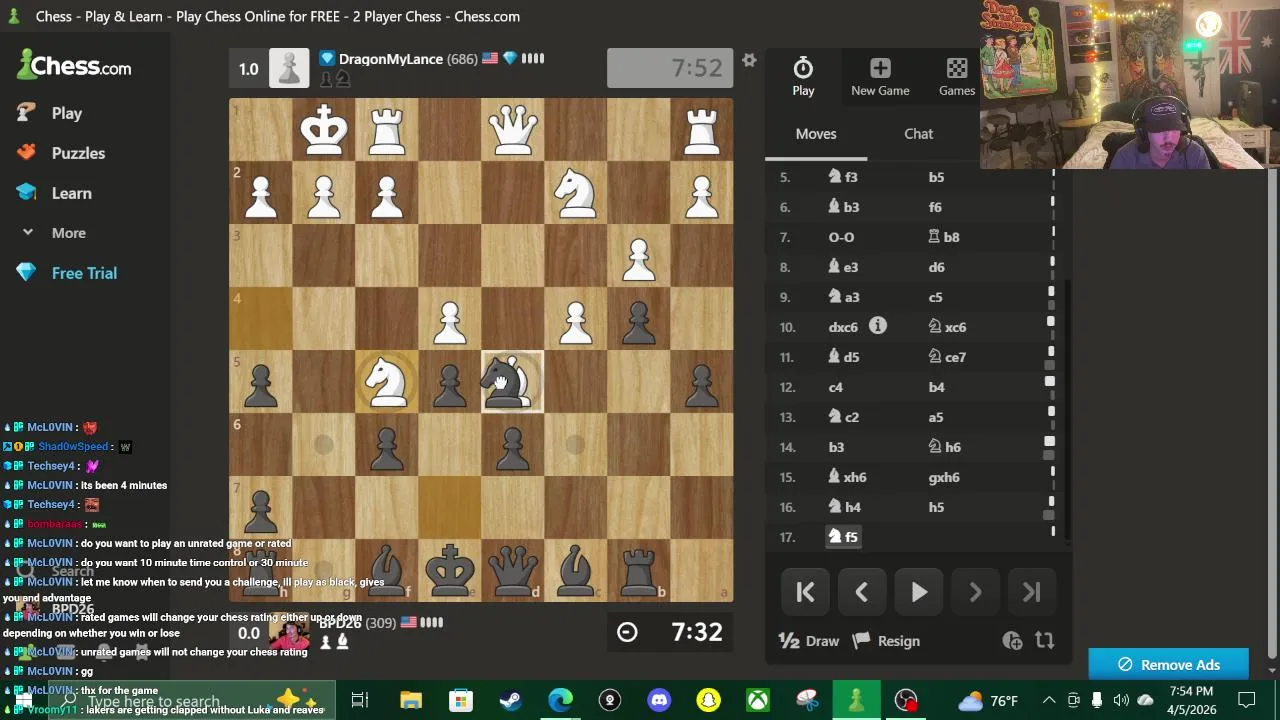Open Xbox app from the taskbar
The image size is (1280, 720).
point(758,700)
